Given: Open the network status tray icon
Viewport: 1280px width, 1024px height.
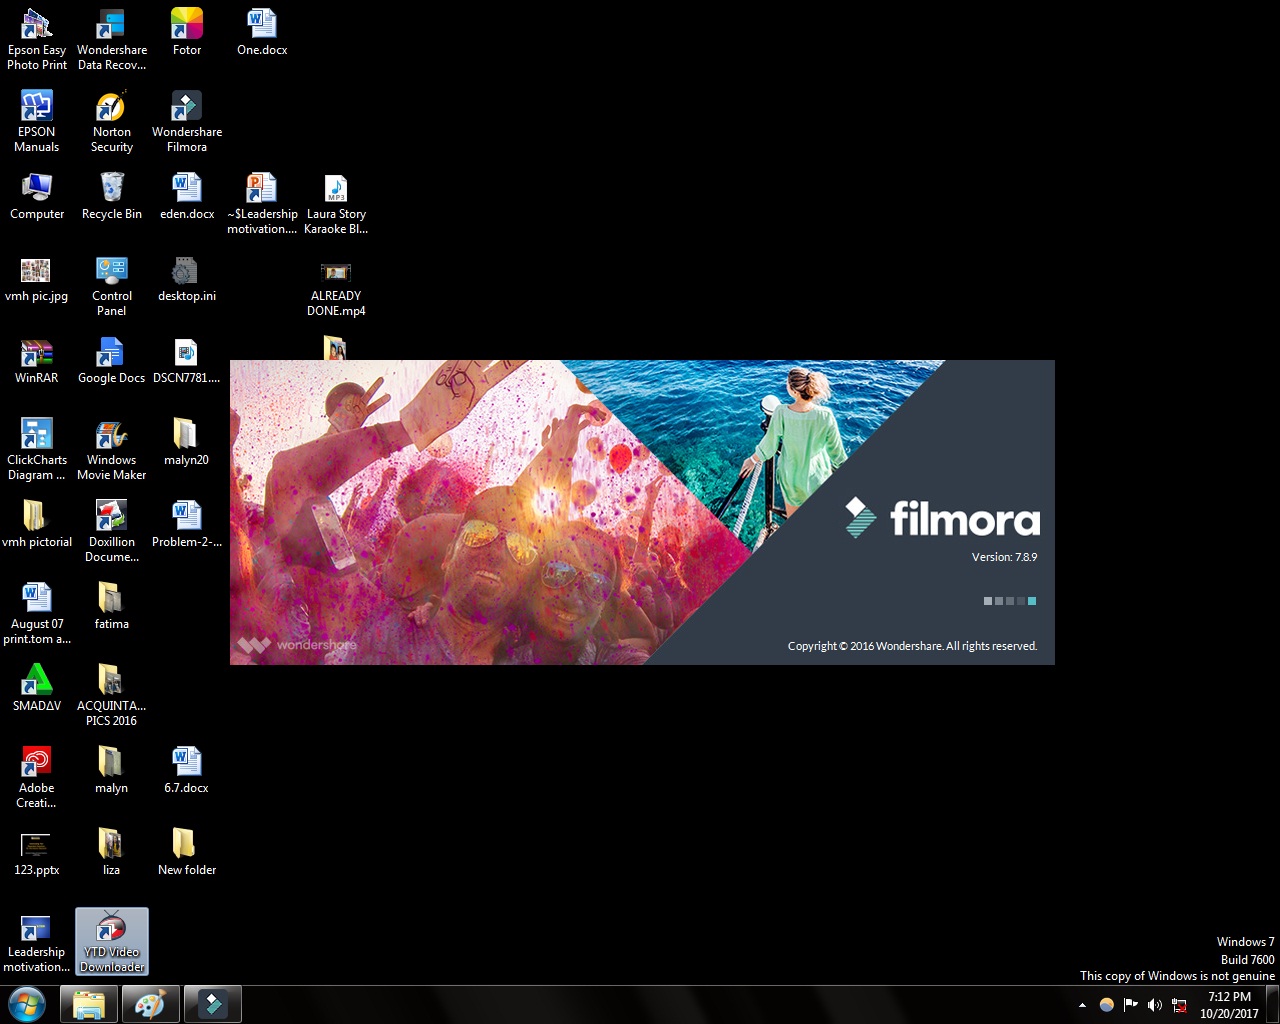Looking at the screenshot, I should coord(1179,1005).
